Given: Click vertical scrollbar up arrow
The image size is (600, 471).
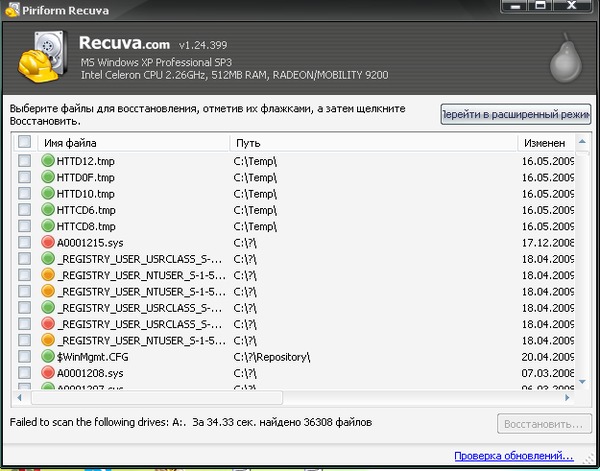Looking at the screenshot, I should 582,142.
